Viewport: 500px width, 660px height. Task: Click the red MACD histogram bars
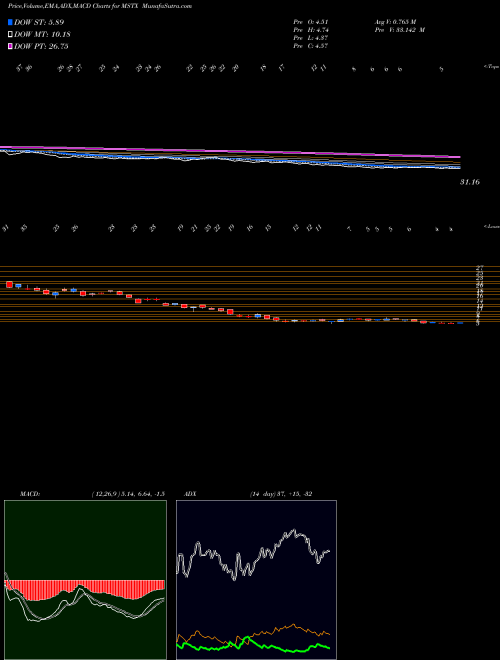(84, 588)
